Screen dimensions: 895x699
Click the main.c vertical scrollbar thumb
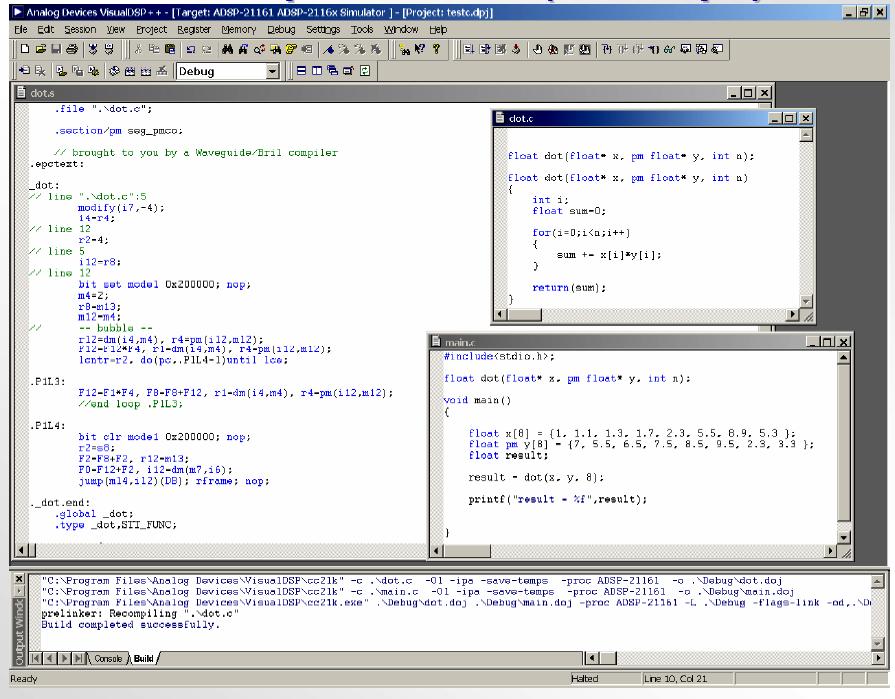pos(844,442)
